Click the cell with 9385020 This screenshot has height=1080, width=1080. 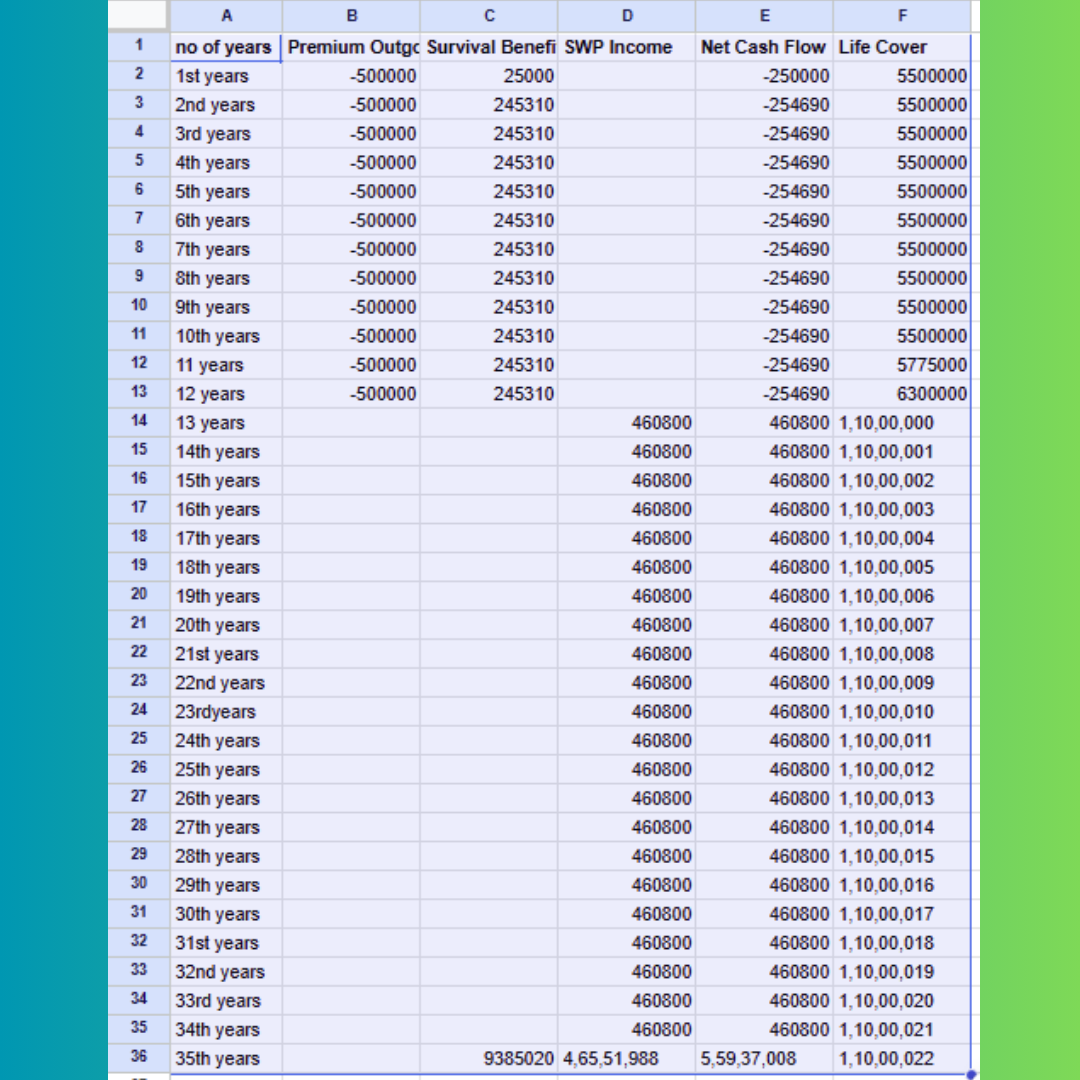coord(489,1058)
